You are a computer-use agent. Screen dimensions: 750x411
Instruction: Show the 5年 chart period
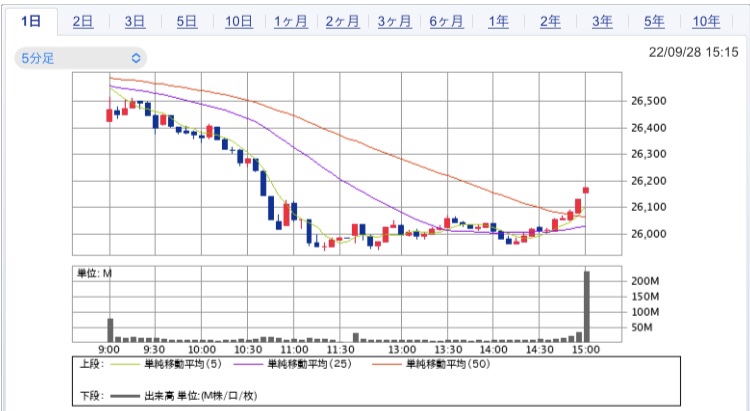[654, 22]
